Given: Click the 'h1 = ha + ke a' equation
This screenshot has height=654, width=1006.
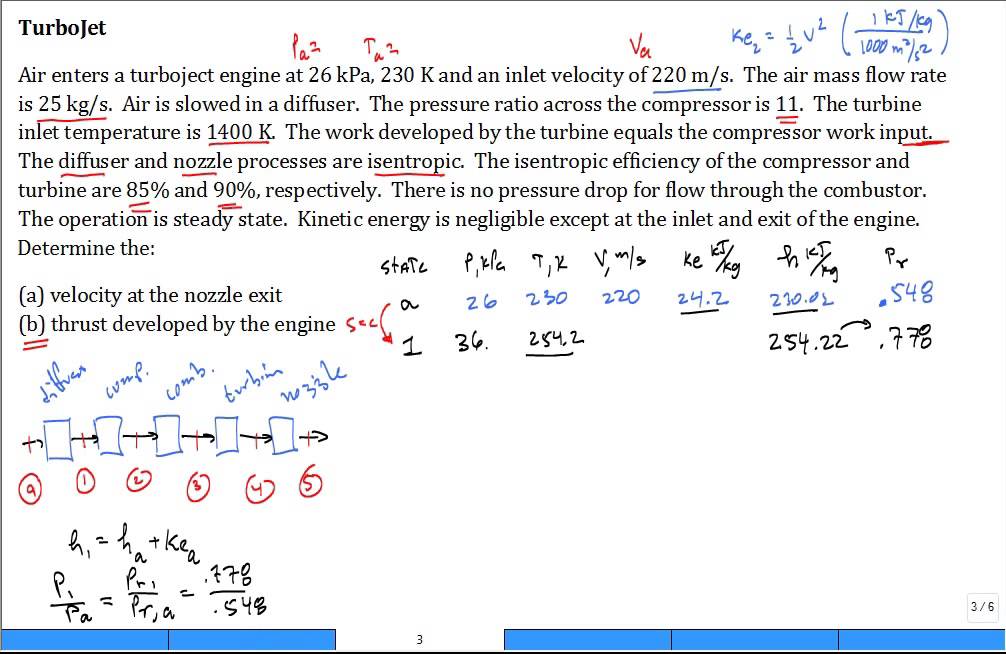Looking at the screenshot, I should (x=133, y=544).
